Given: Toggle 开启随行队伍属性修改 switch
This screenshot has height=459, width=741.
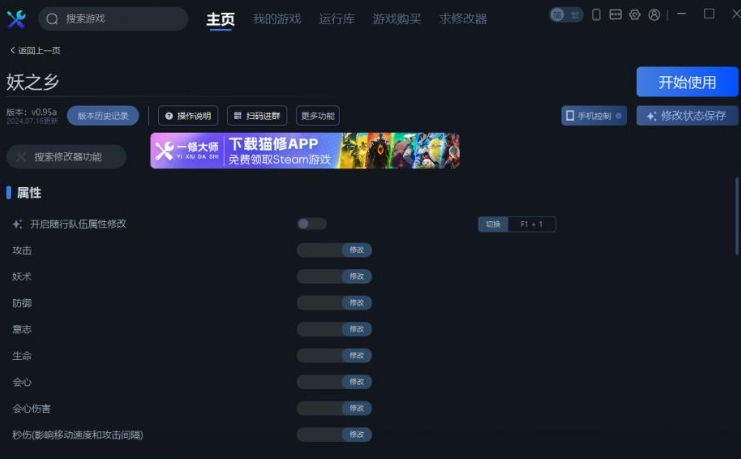Looking at the screenshot, I should tap(312, 224).
